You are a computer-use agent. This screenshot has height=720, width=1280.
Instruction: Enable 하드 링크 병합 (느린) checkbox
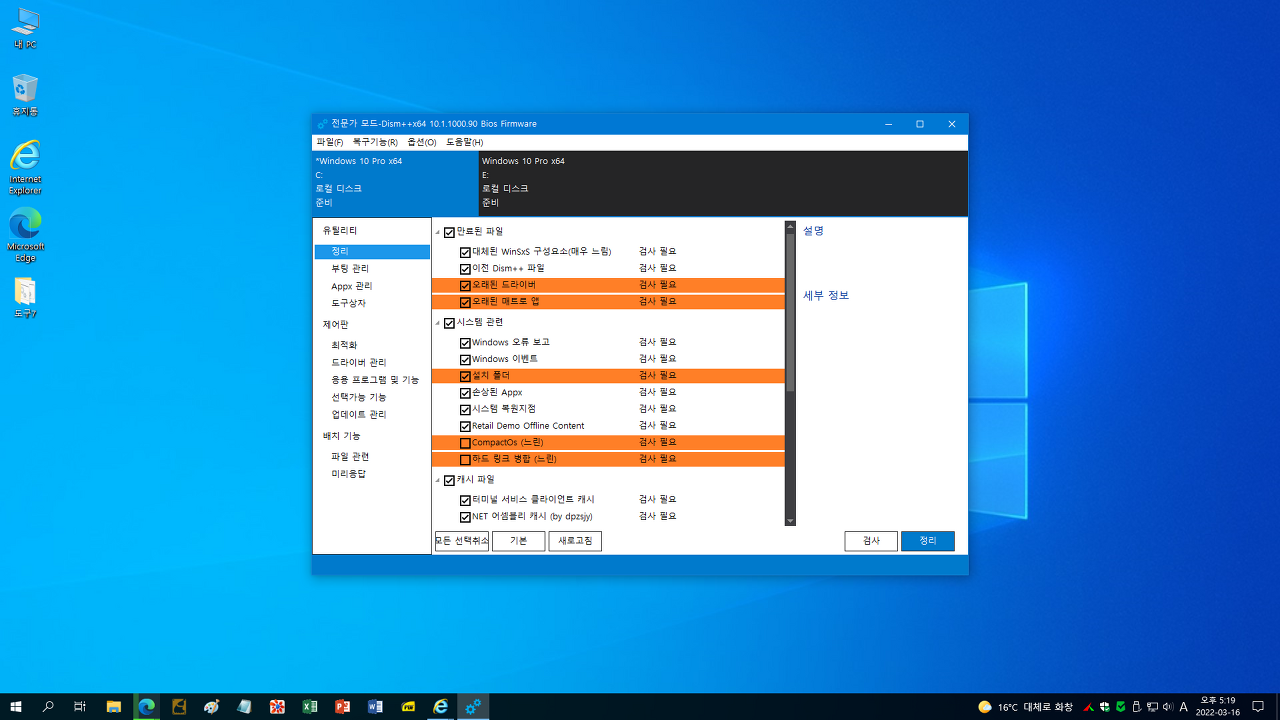tap(465, 459)
